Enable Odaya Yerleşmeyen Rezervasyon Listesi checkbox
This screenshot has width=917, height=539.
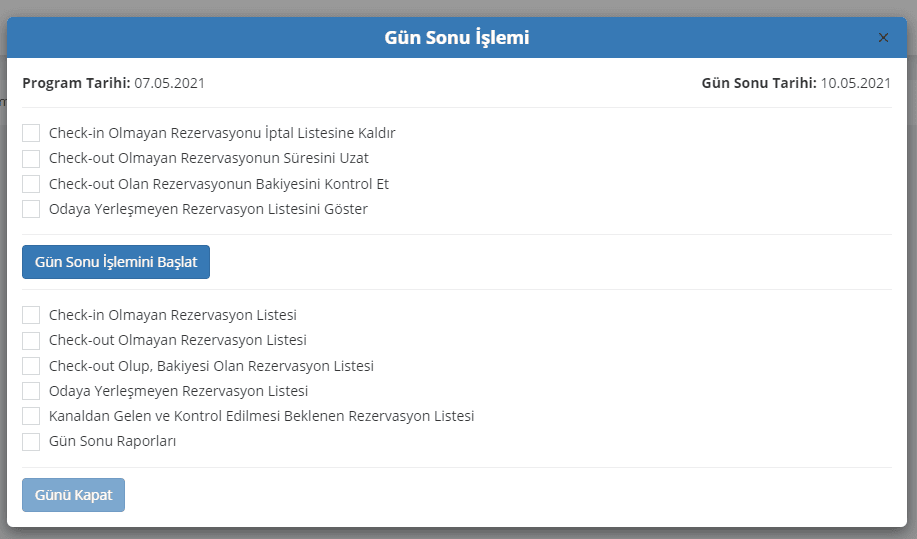point(31,391)
